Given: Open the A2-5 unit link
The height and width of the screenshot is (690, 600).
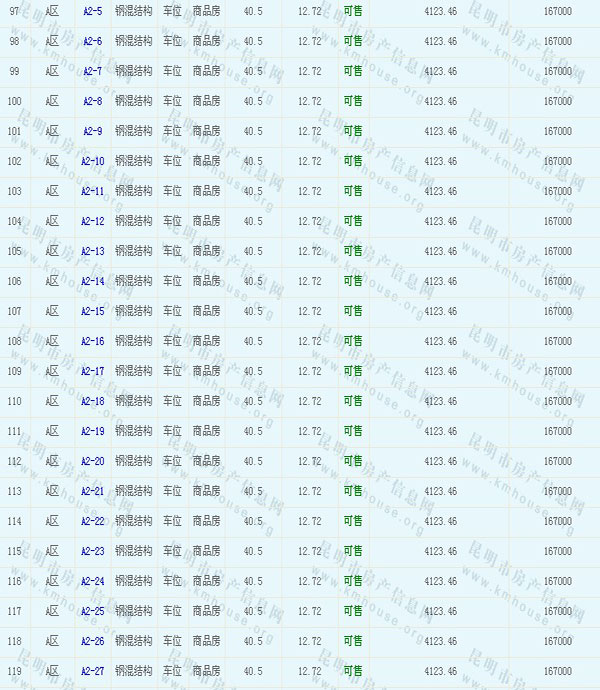Looking at the screenshot, I should coord(92,11).
